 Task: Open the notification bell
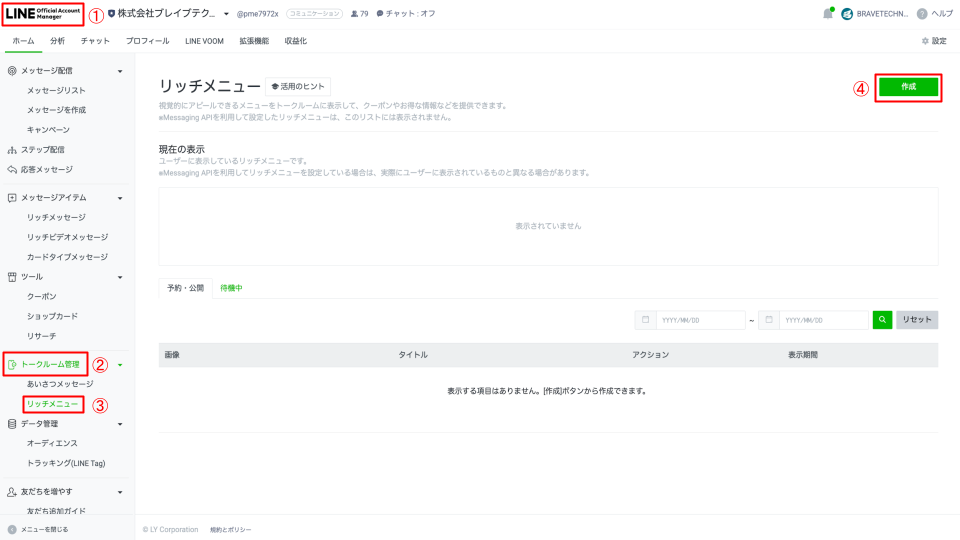tap(828, 13)
